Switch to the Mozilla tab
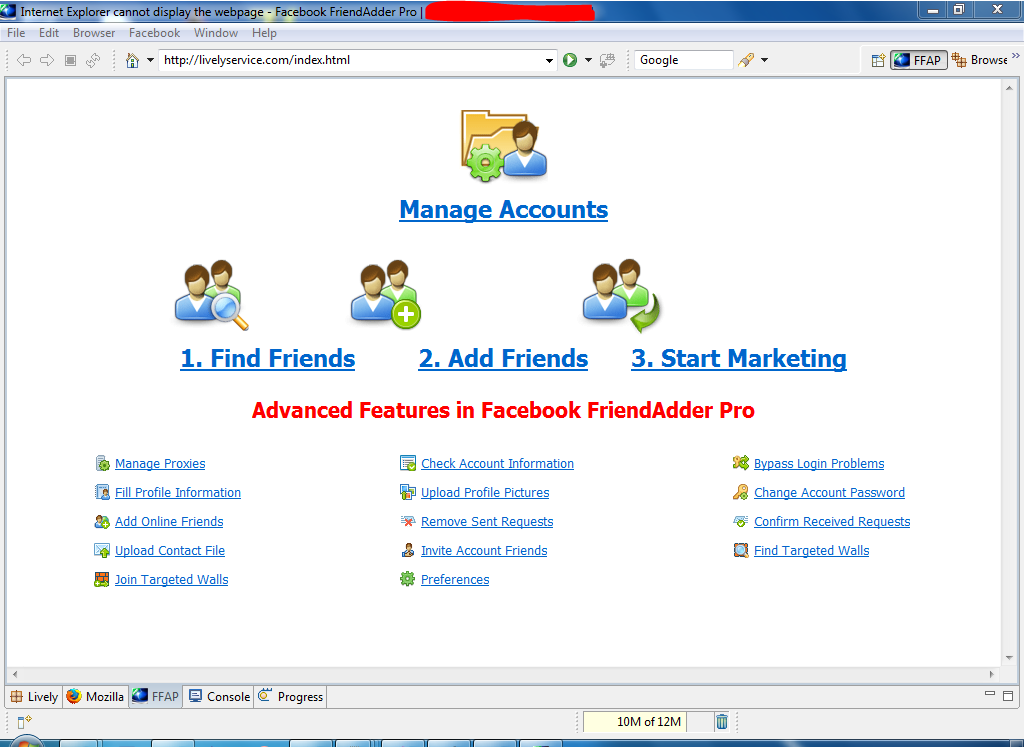This screenshot has height=747, width=1024. coord(95,697)
